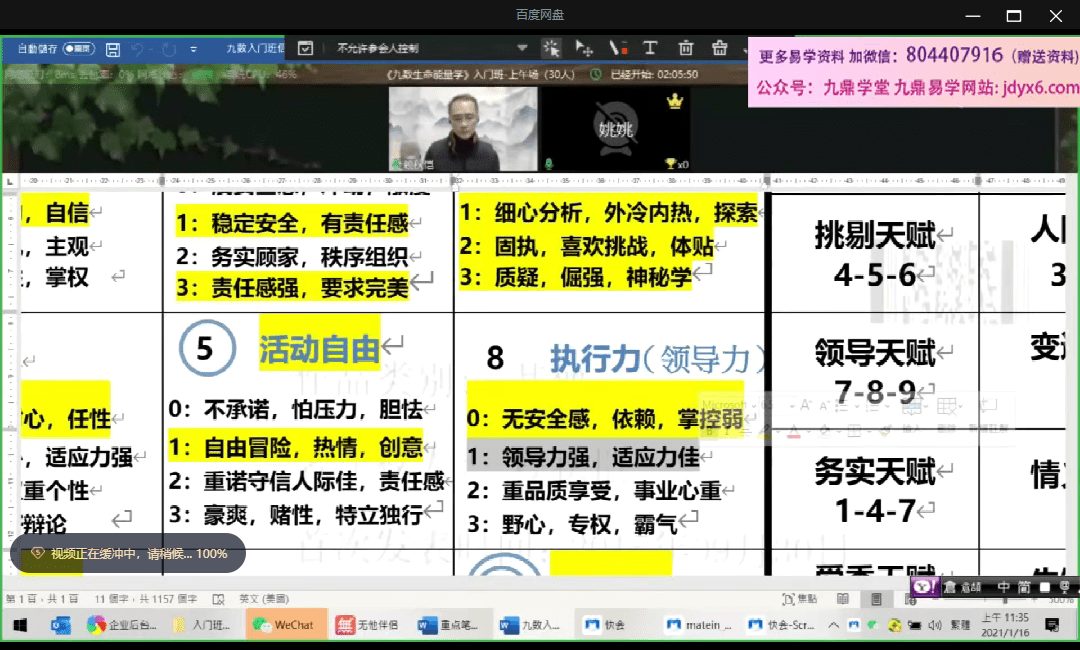Image resolution: width=1080 pixels, height=650 pixels.
Task: Select the text annotation tool
Action: coord(650,48)
